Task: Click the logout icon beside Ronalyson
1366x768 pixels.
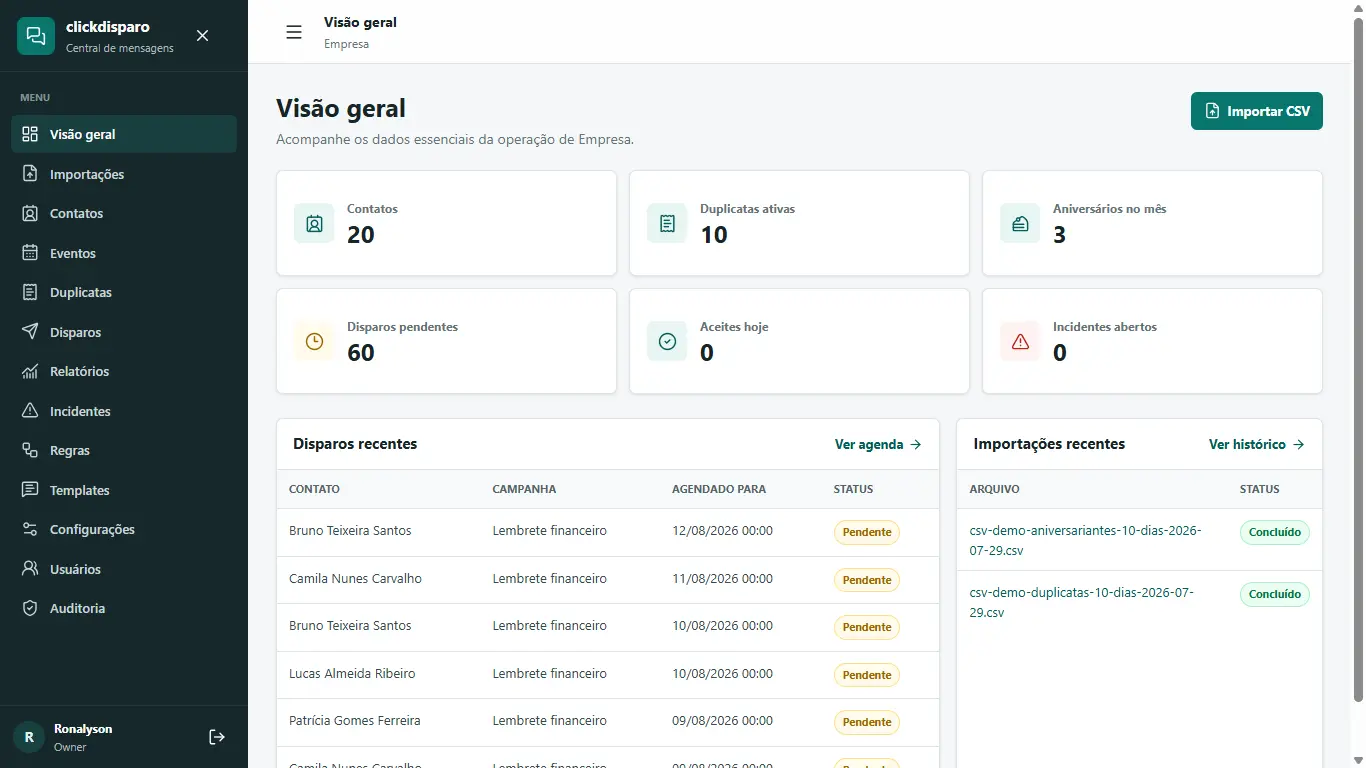Action: [x=217, y=737]
